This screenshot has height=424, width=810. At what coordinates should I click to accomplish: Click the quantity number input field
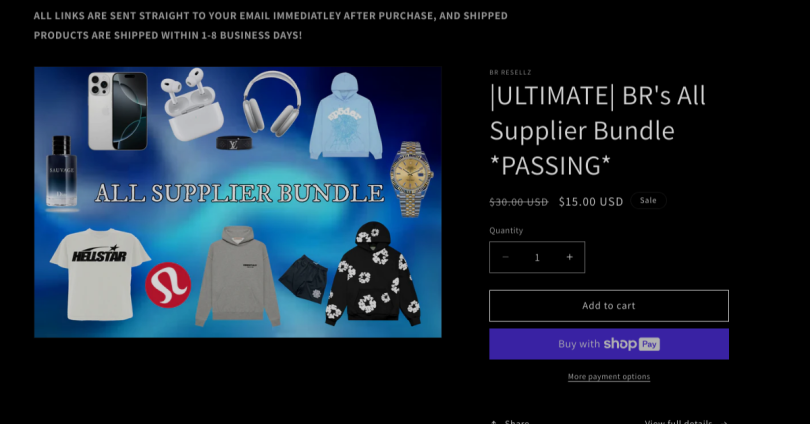pos(537,257)
